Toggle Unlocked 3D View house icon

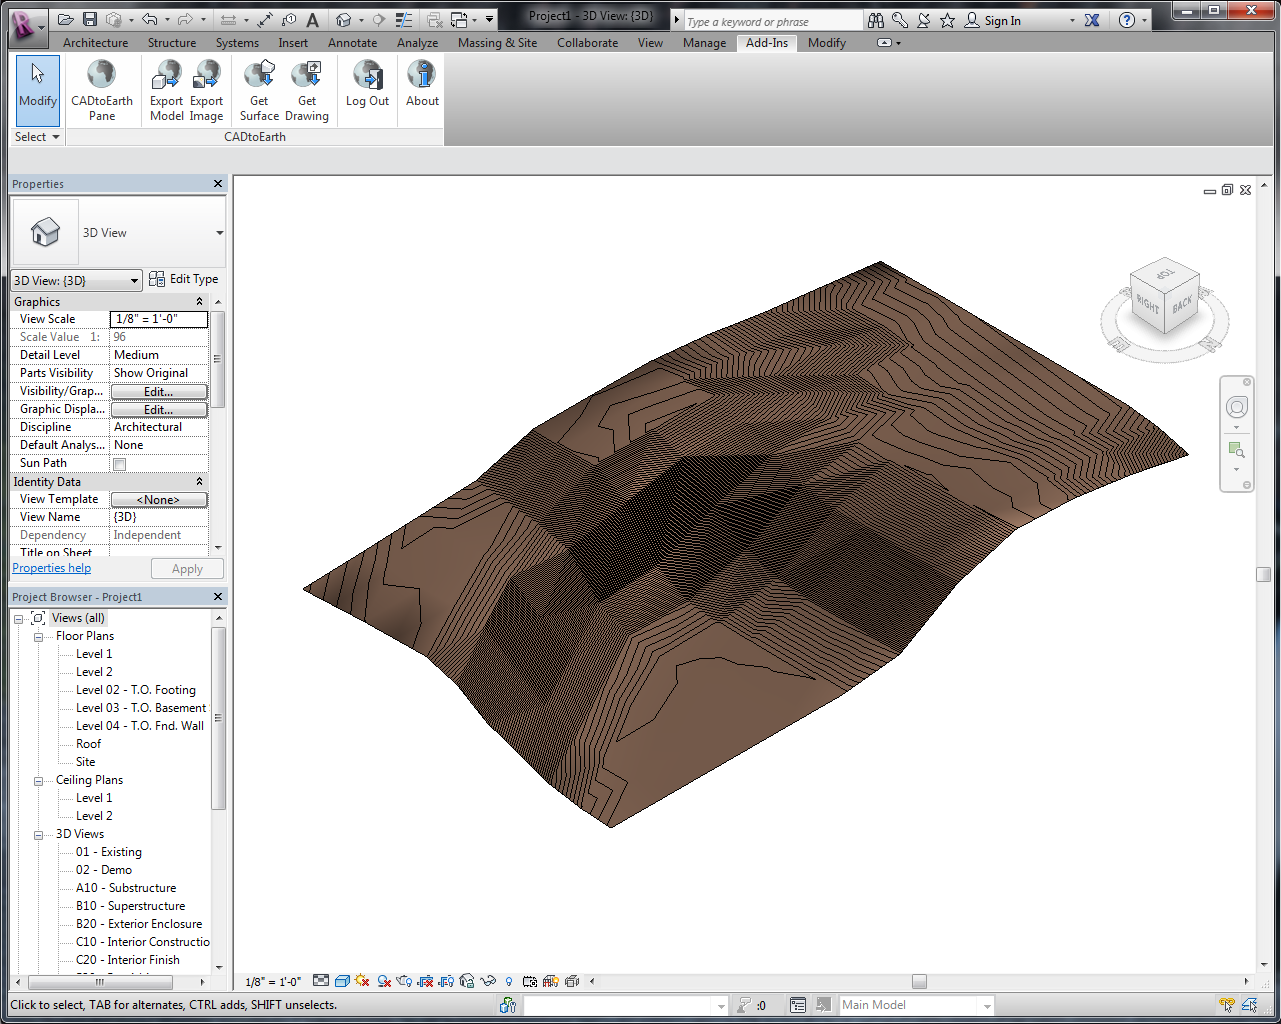[x=466, y=981]
